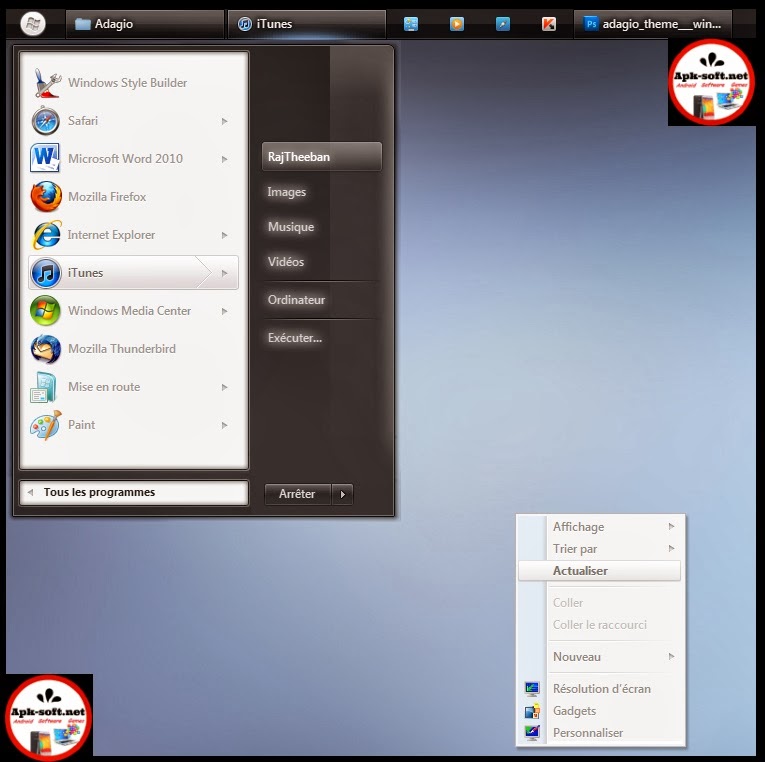This screenshot has width=765, height=762.
Task: Expand Microsoft Word 2010 jump list arrow
Action: (x=224, y=159)
